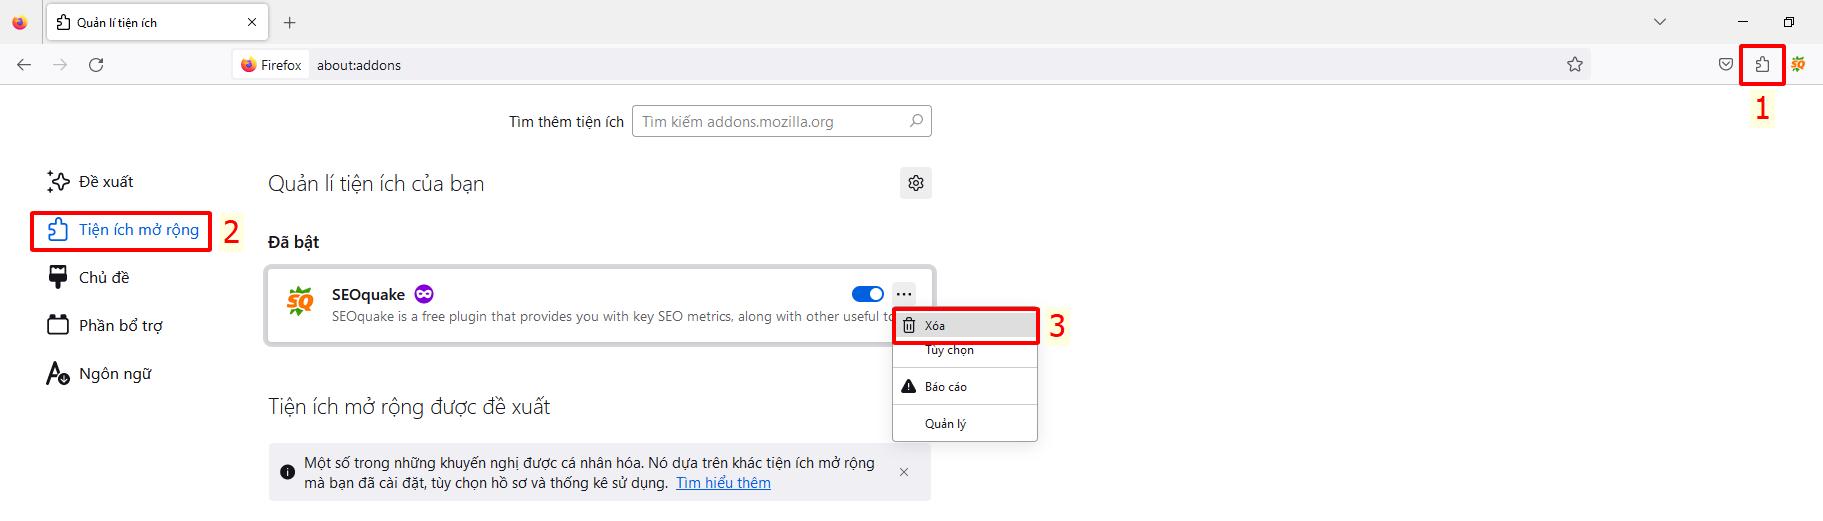Open the Tìm hiểu thêm link

[723, 483]
